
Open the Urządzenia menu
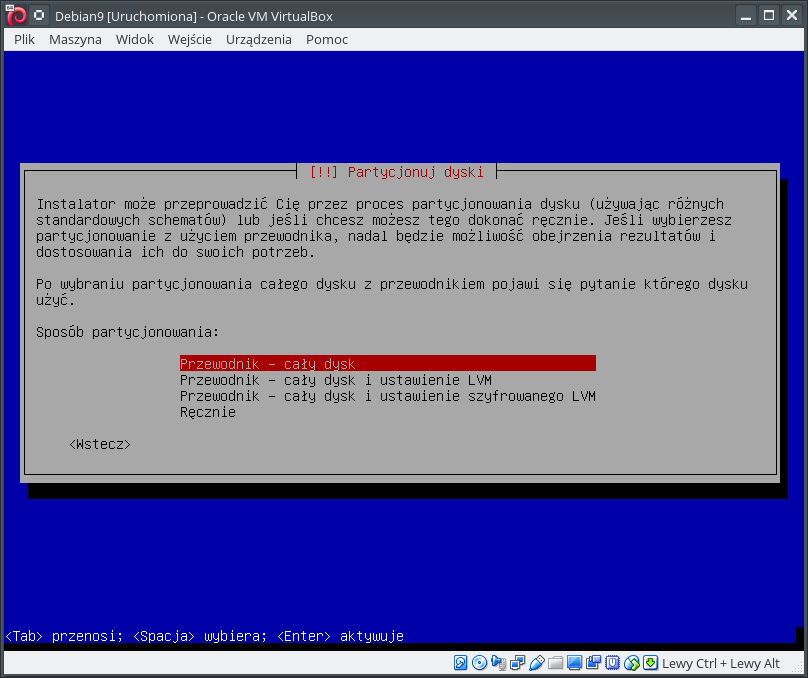(x=259, y=39)
